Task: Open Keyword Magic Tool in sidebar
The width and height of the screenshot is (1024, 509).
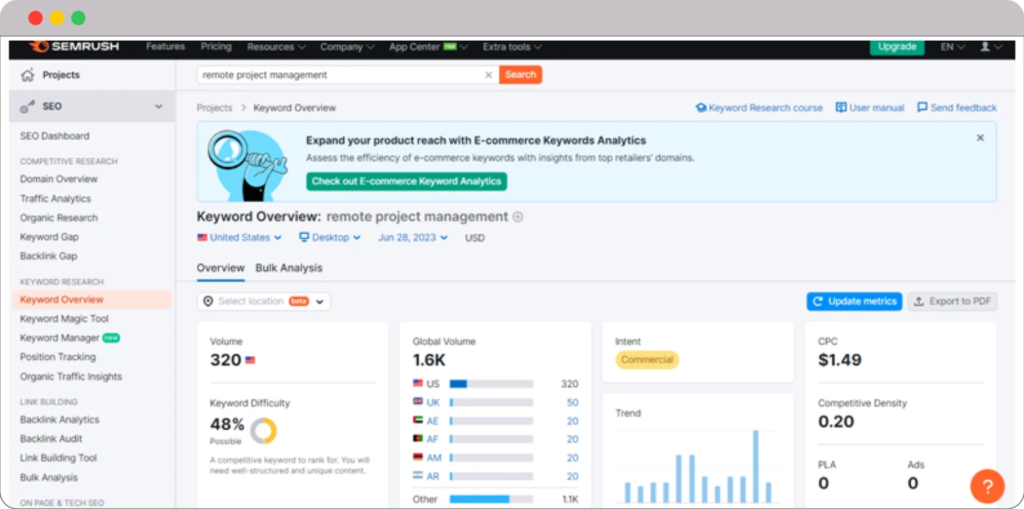Action: 64,319
